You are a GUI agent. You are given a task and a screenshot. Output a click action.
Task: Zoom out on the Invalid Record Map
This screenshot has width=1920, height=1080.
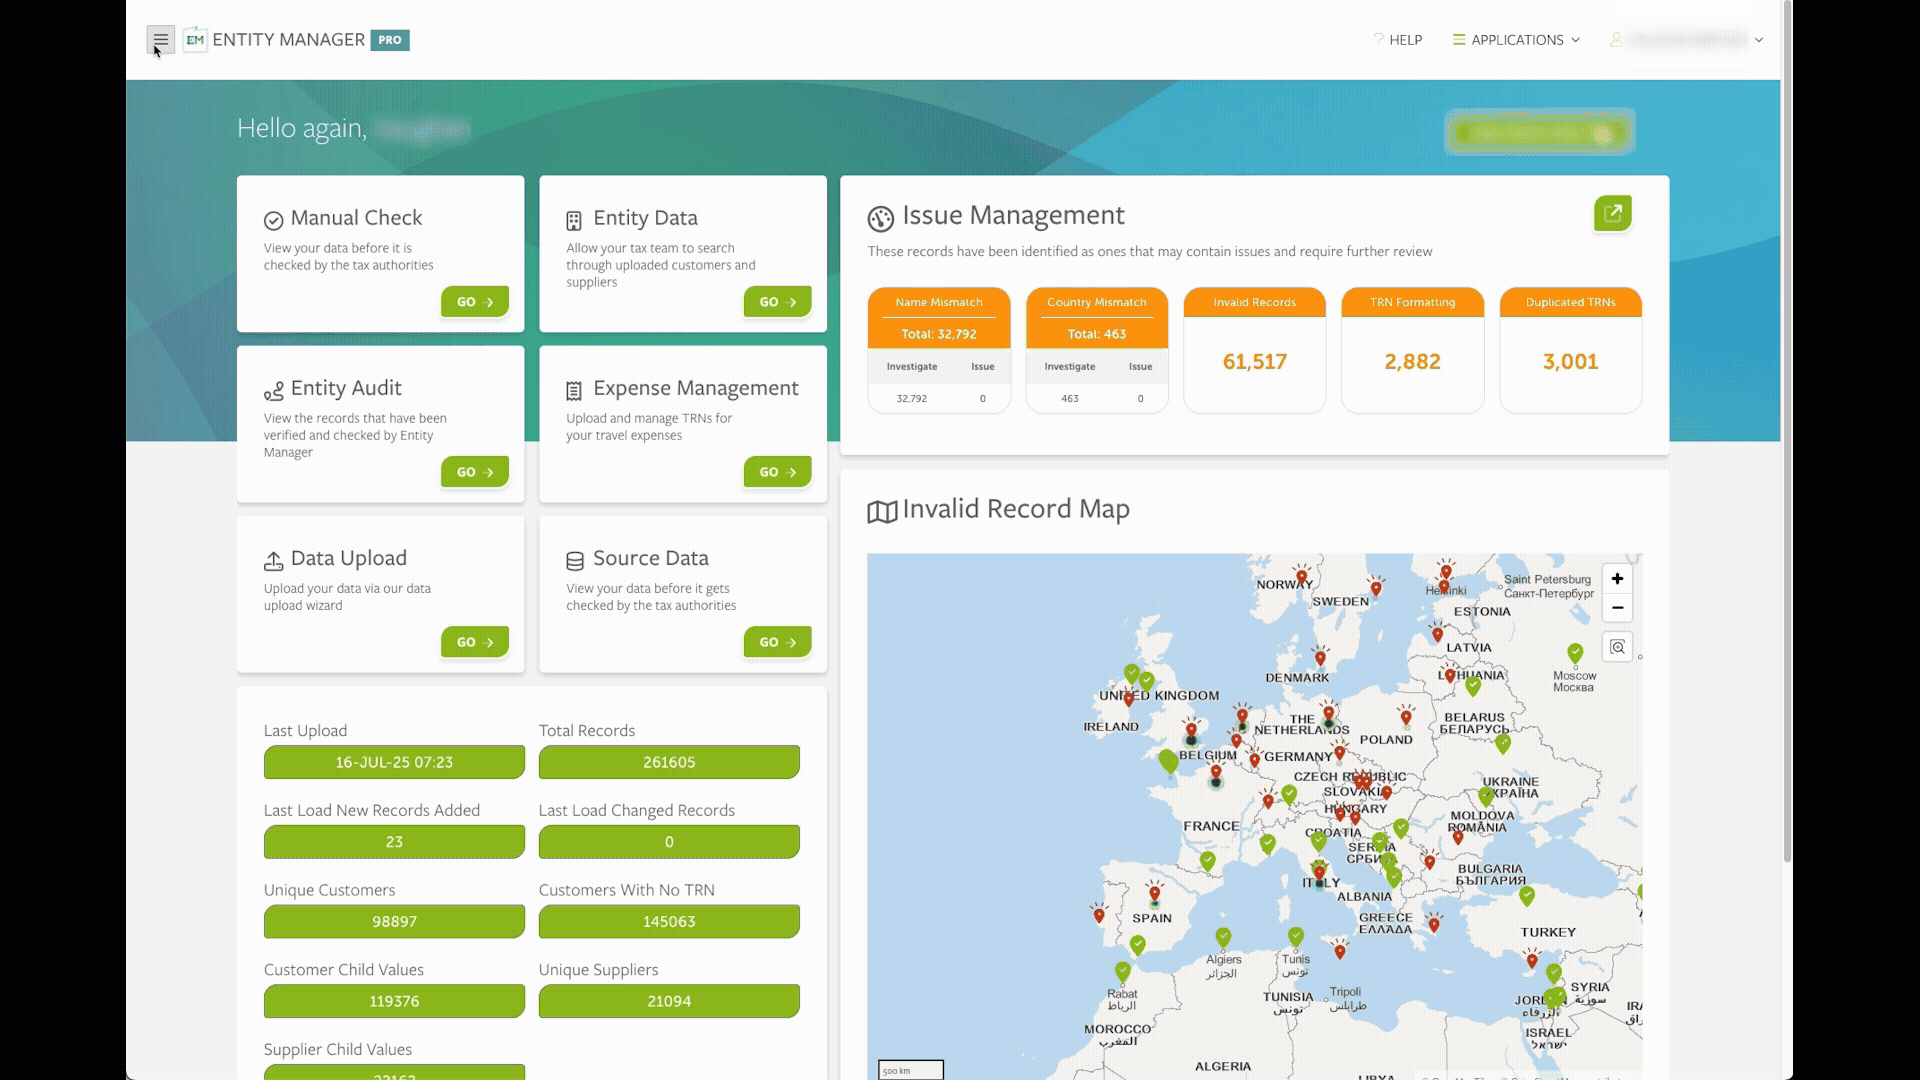pos(1617,608)
